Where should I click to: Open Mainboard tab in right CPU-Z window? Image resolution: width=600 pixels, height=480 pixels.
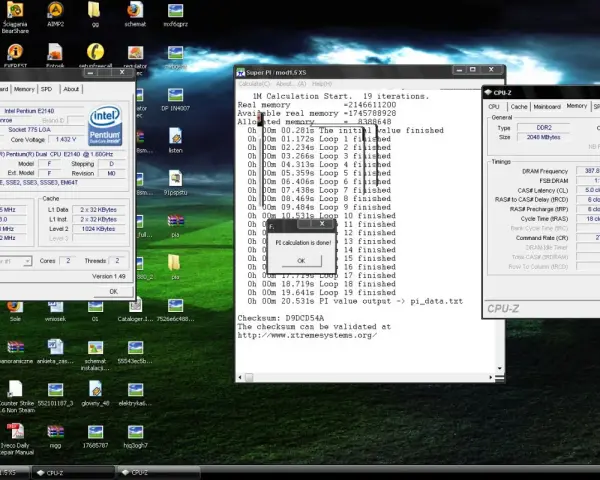pos(547,107)
